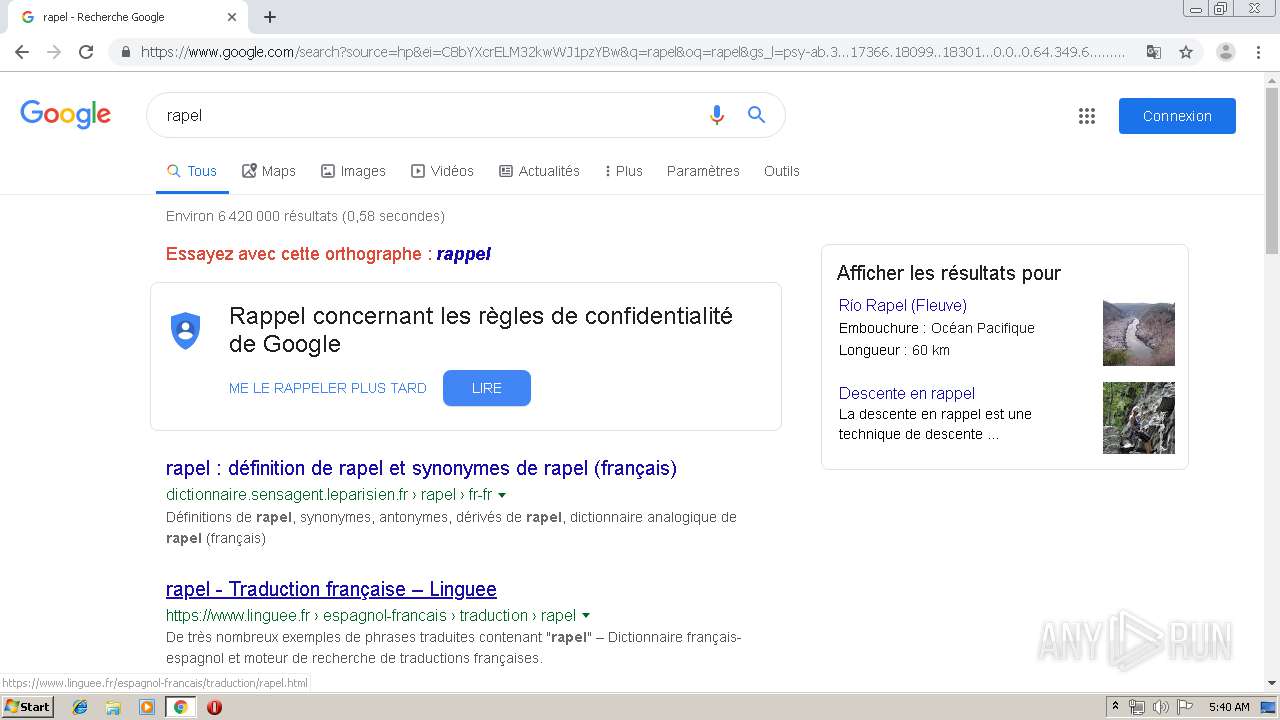Image resolution: width=1280 pixels, height=720 pixels.
Task: Click the Río Rapel river thumbnail
Action: 1139,333
